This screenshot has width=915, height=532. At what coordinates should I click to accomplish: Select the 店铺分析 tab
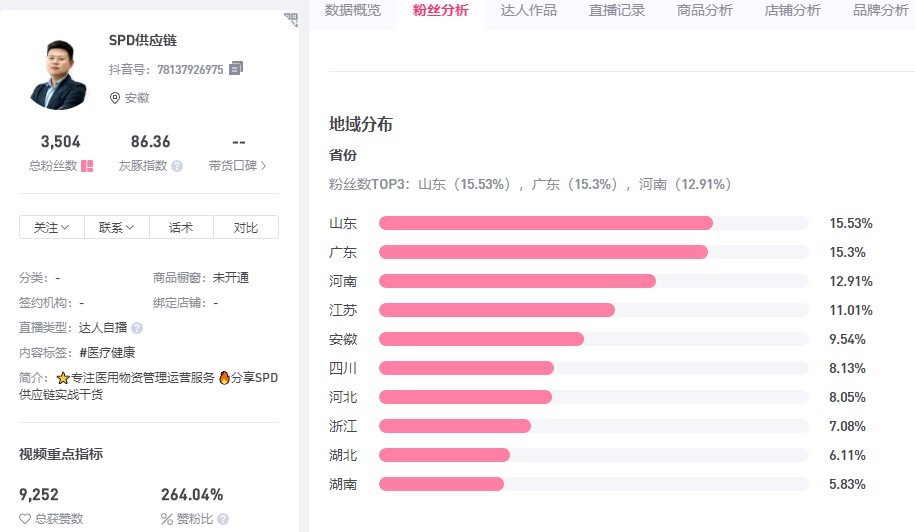pyautogui.click(x=793, y=11)
